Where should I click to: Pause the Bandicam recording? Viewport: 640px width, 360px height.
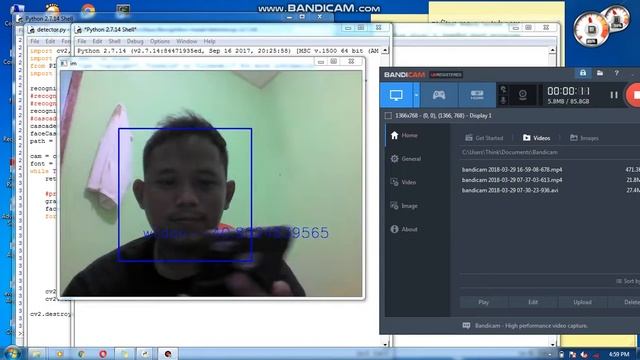click(x=614, y=95)
